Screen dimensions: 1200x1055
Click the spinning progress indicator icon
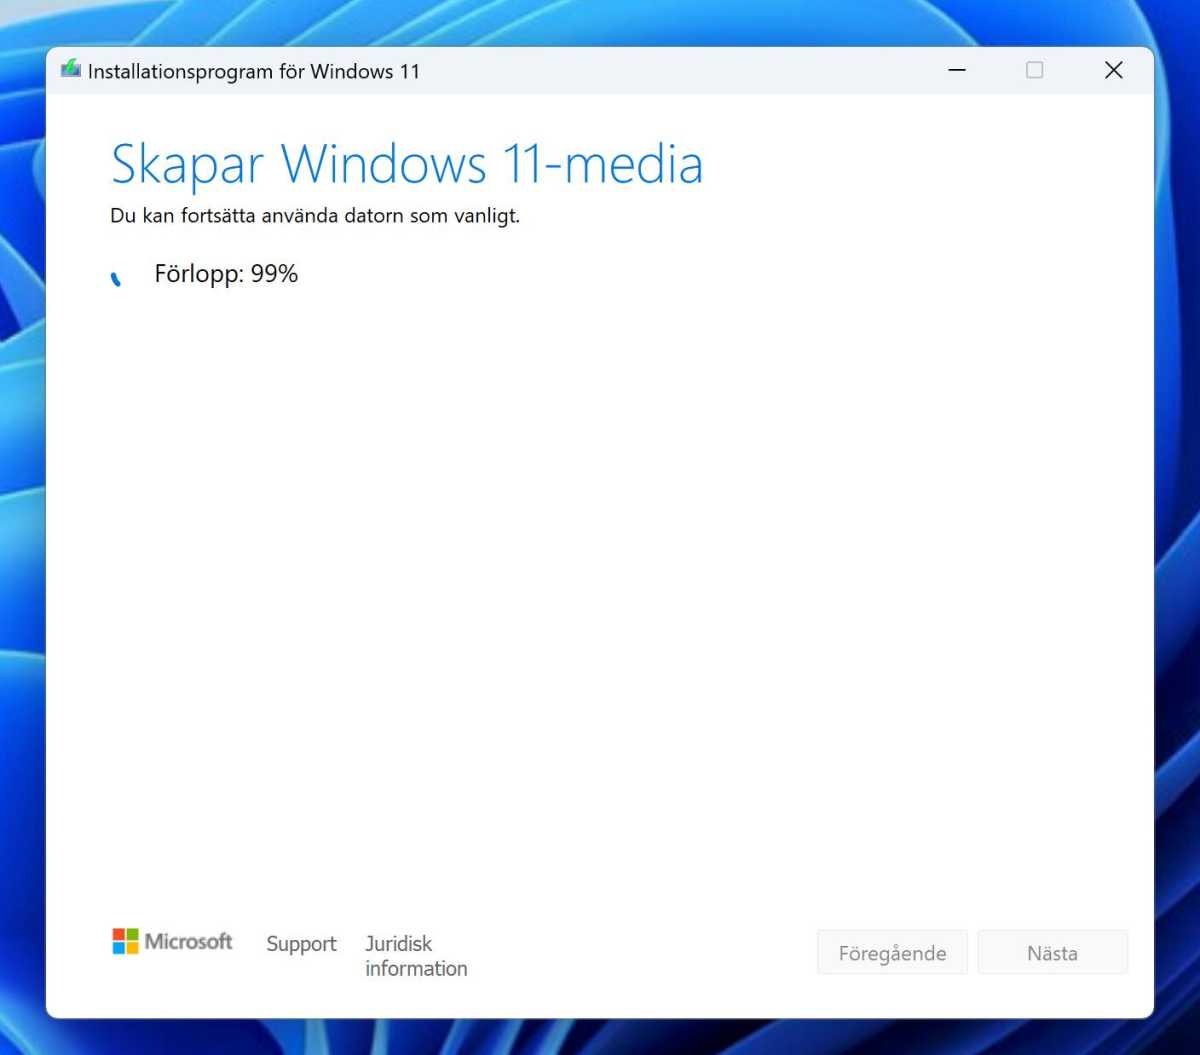tap(116, 275)
